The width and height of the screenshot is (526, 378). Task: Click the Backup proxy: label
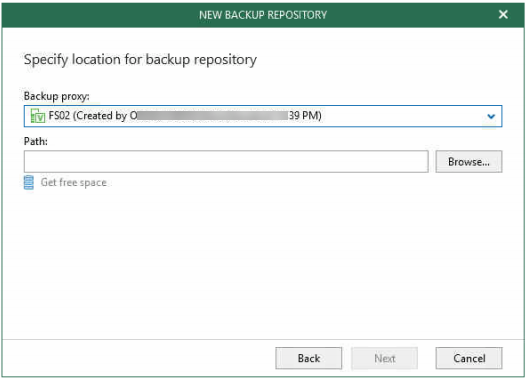click(57, 96)
